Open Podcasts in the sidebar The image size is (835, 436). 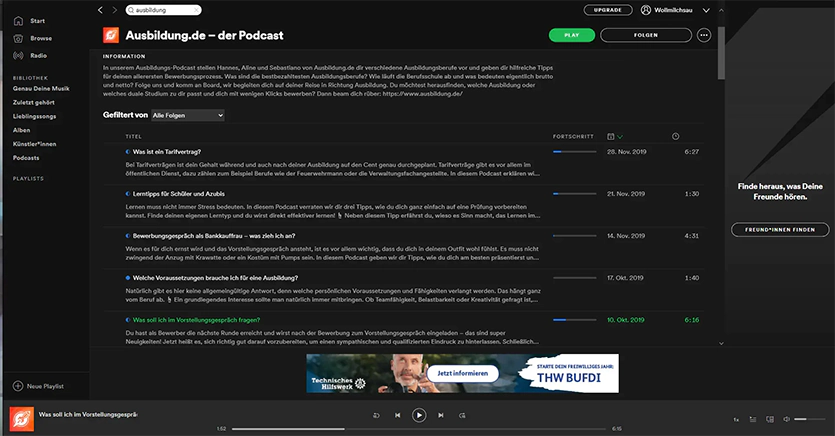tap(26, 158)
